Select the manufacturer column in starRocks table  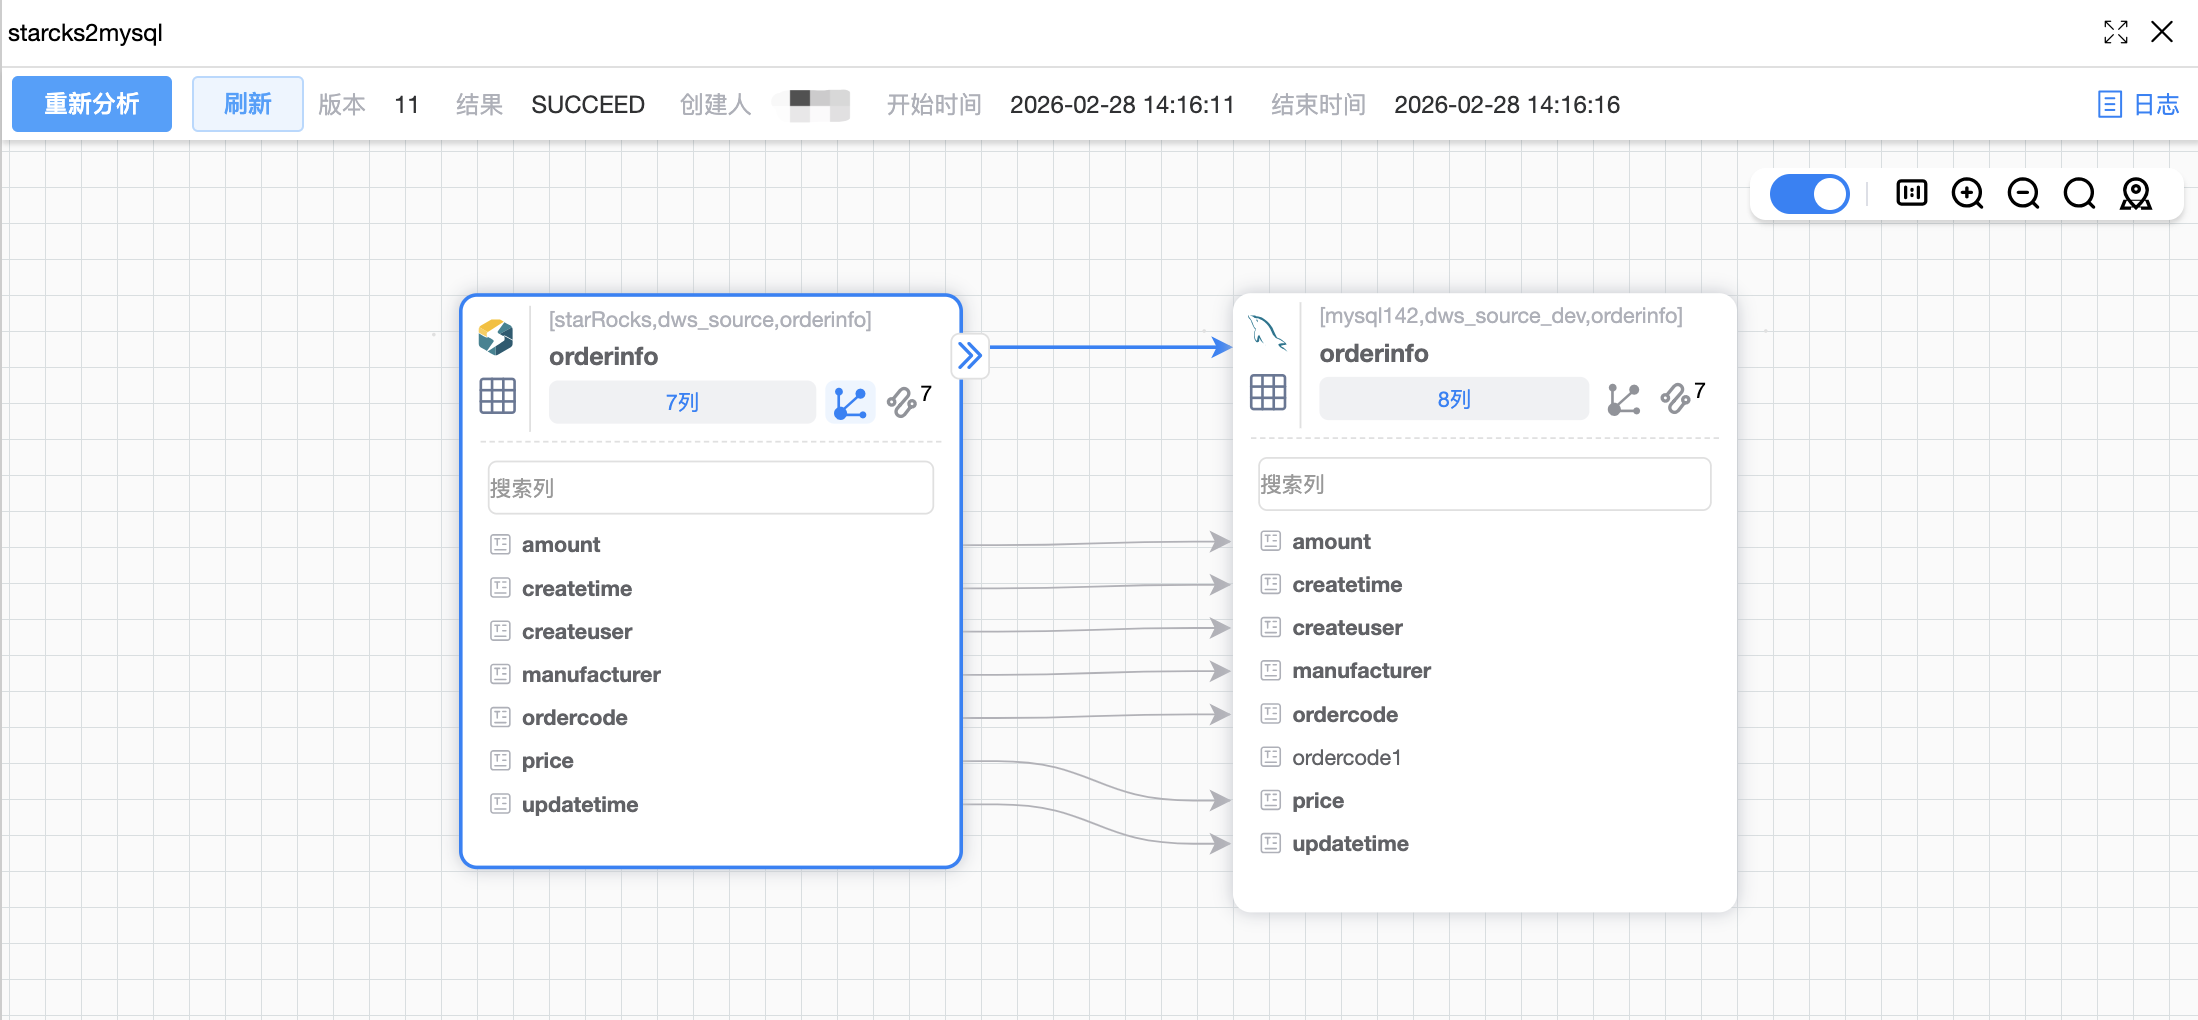tap(590, 675)
